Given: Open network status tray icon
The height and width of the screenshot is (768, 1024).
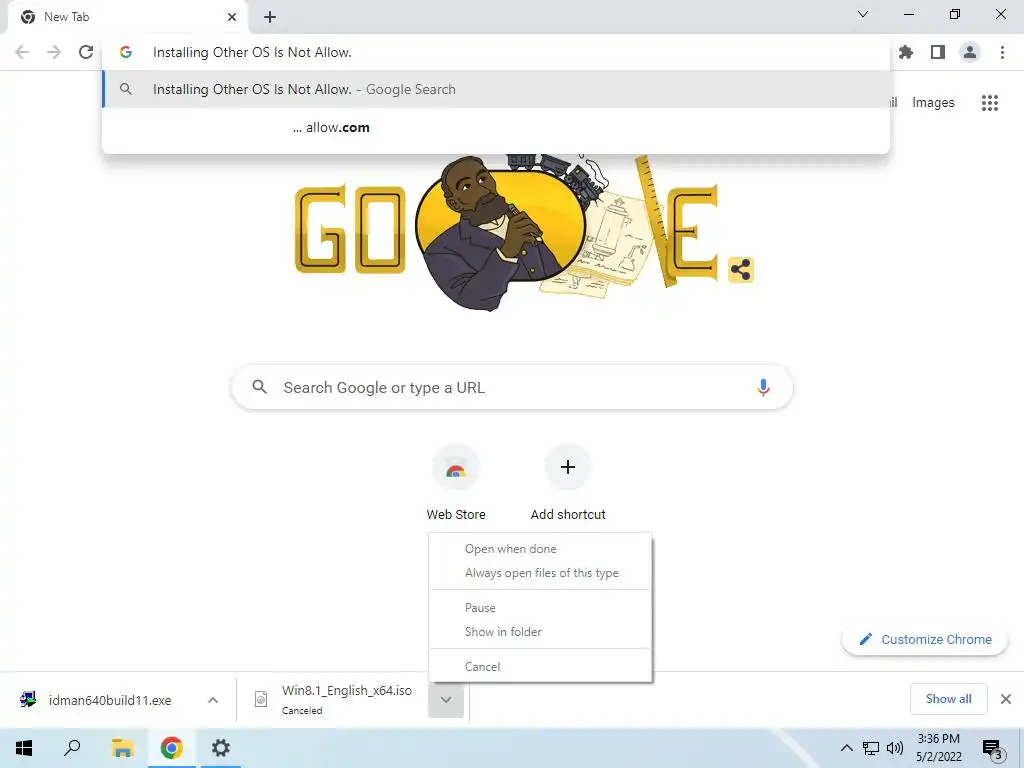Looking at the screenshot, I should coord(871,748).
